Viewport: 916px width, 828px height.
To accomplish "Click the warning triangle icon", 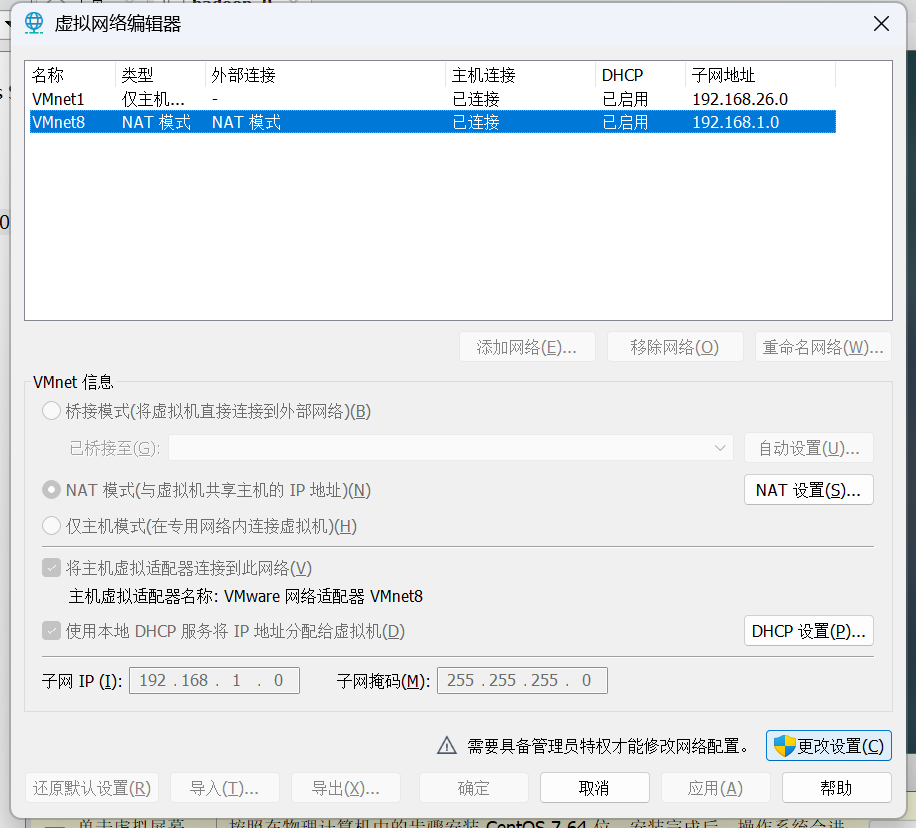I will [x=447, y=746].
